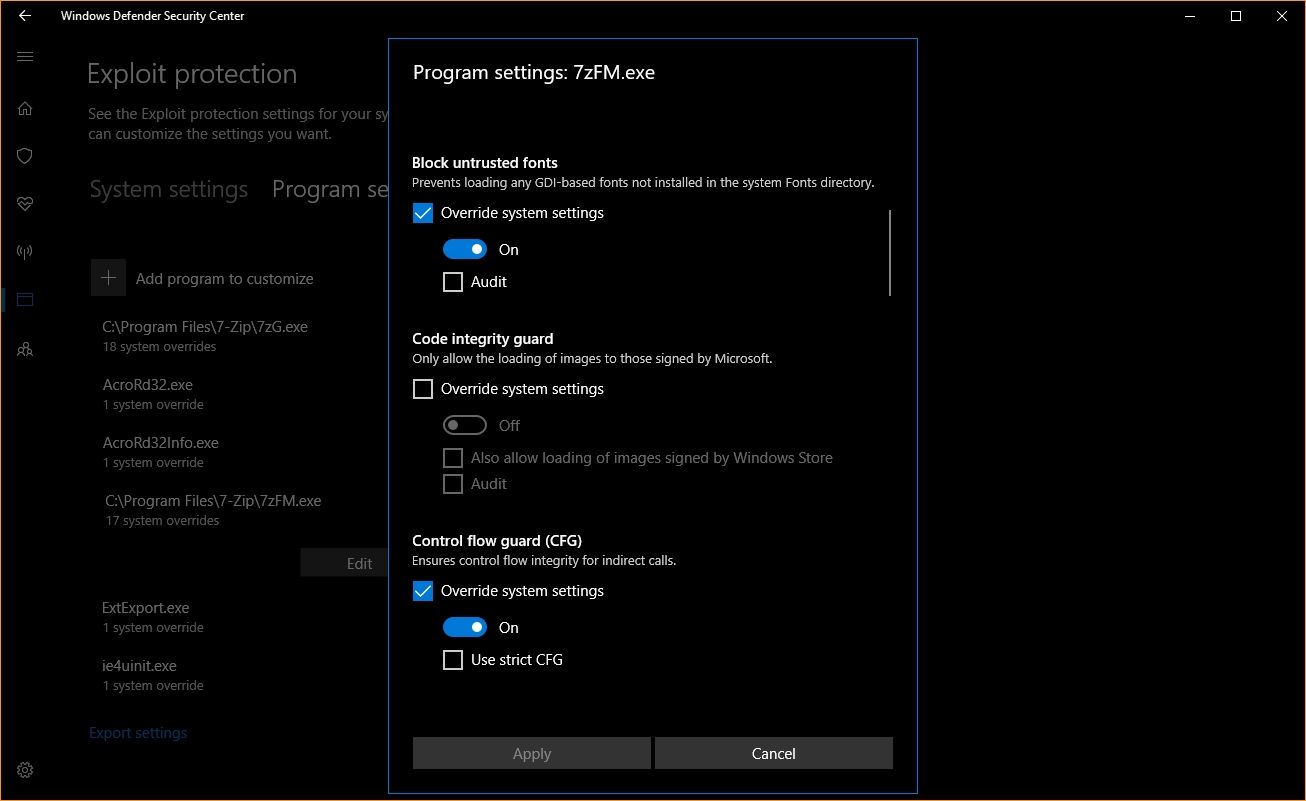1306x801 pixels.
Task: Uncheck Override system settings for Control flow guard
Action: point(423,591)
